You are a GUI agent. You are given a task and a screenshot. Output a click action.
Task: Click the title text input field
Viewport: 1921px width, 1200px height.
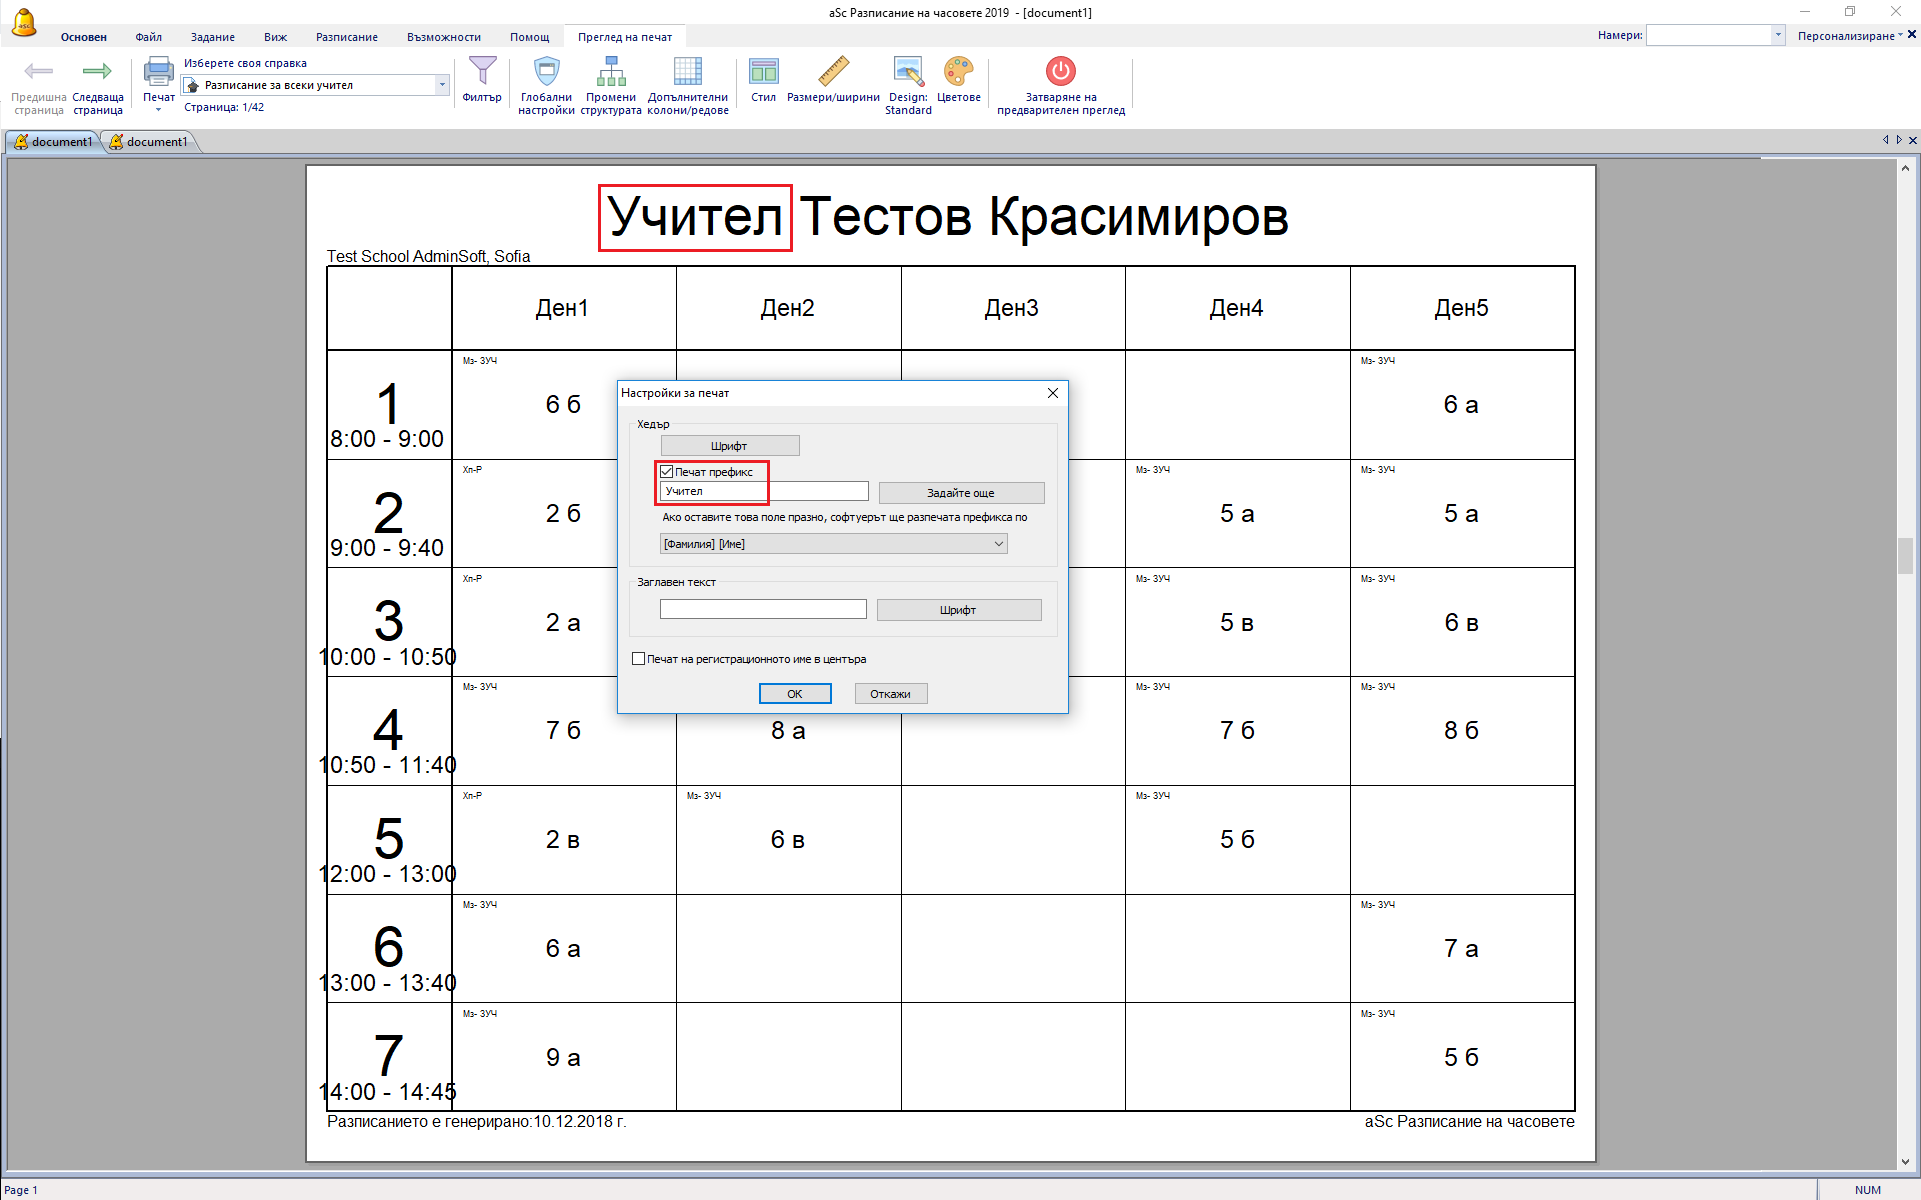click(x=762, y=609)
